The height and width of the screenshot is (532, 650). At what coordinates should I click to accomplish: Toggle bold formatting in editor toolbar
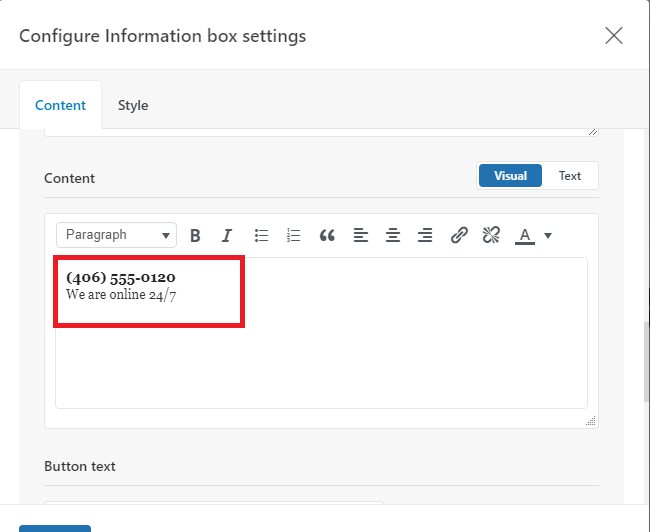(x=195, y=236)
